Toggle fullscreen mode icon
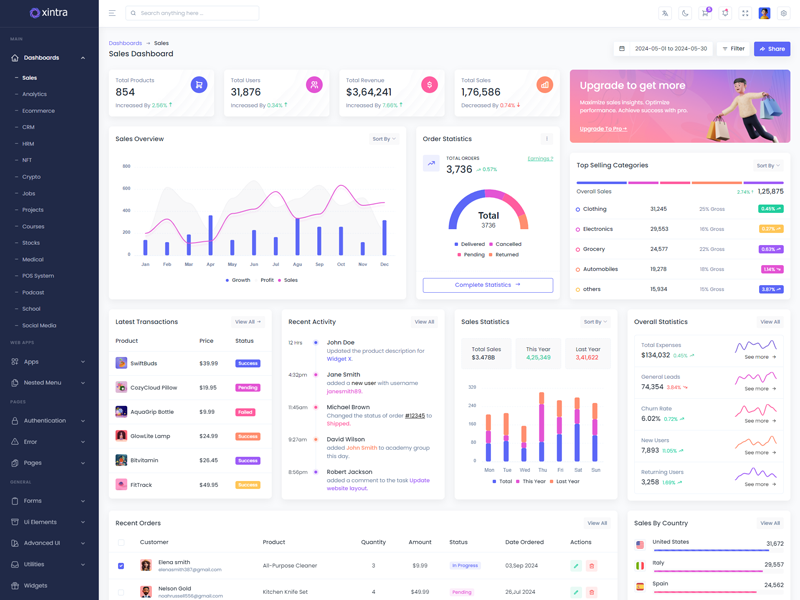 pyautogui.click(x=745, y=13)
